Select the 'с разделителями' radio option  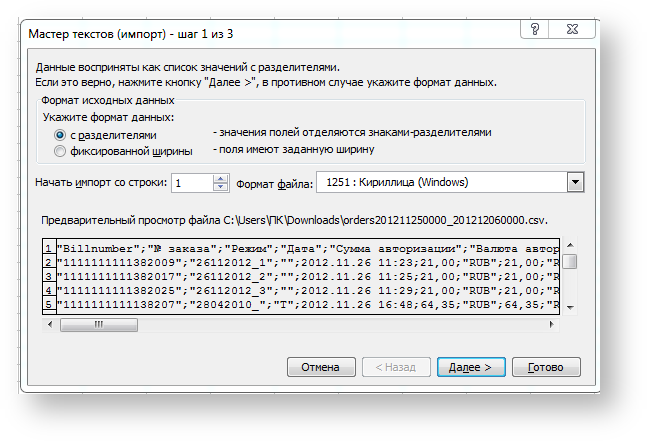coord(61,134)
